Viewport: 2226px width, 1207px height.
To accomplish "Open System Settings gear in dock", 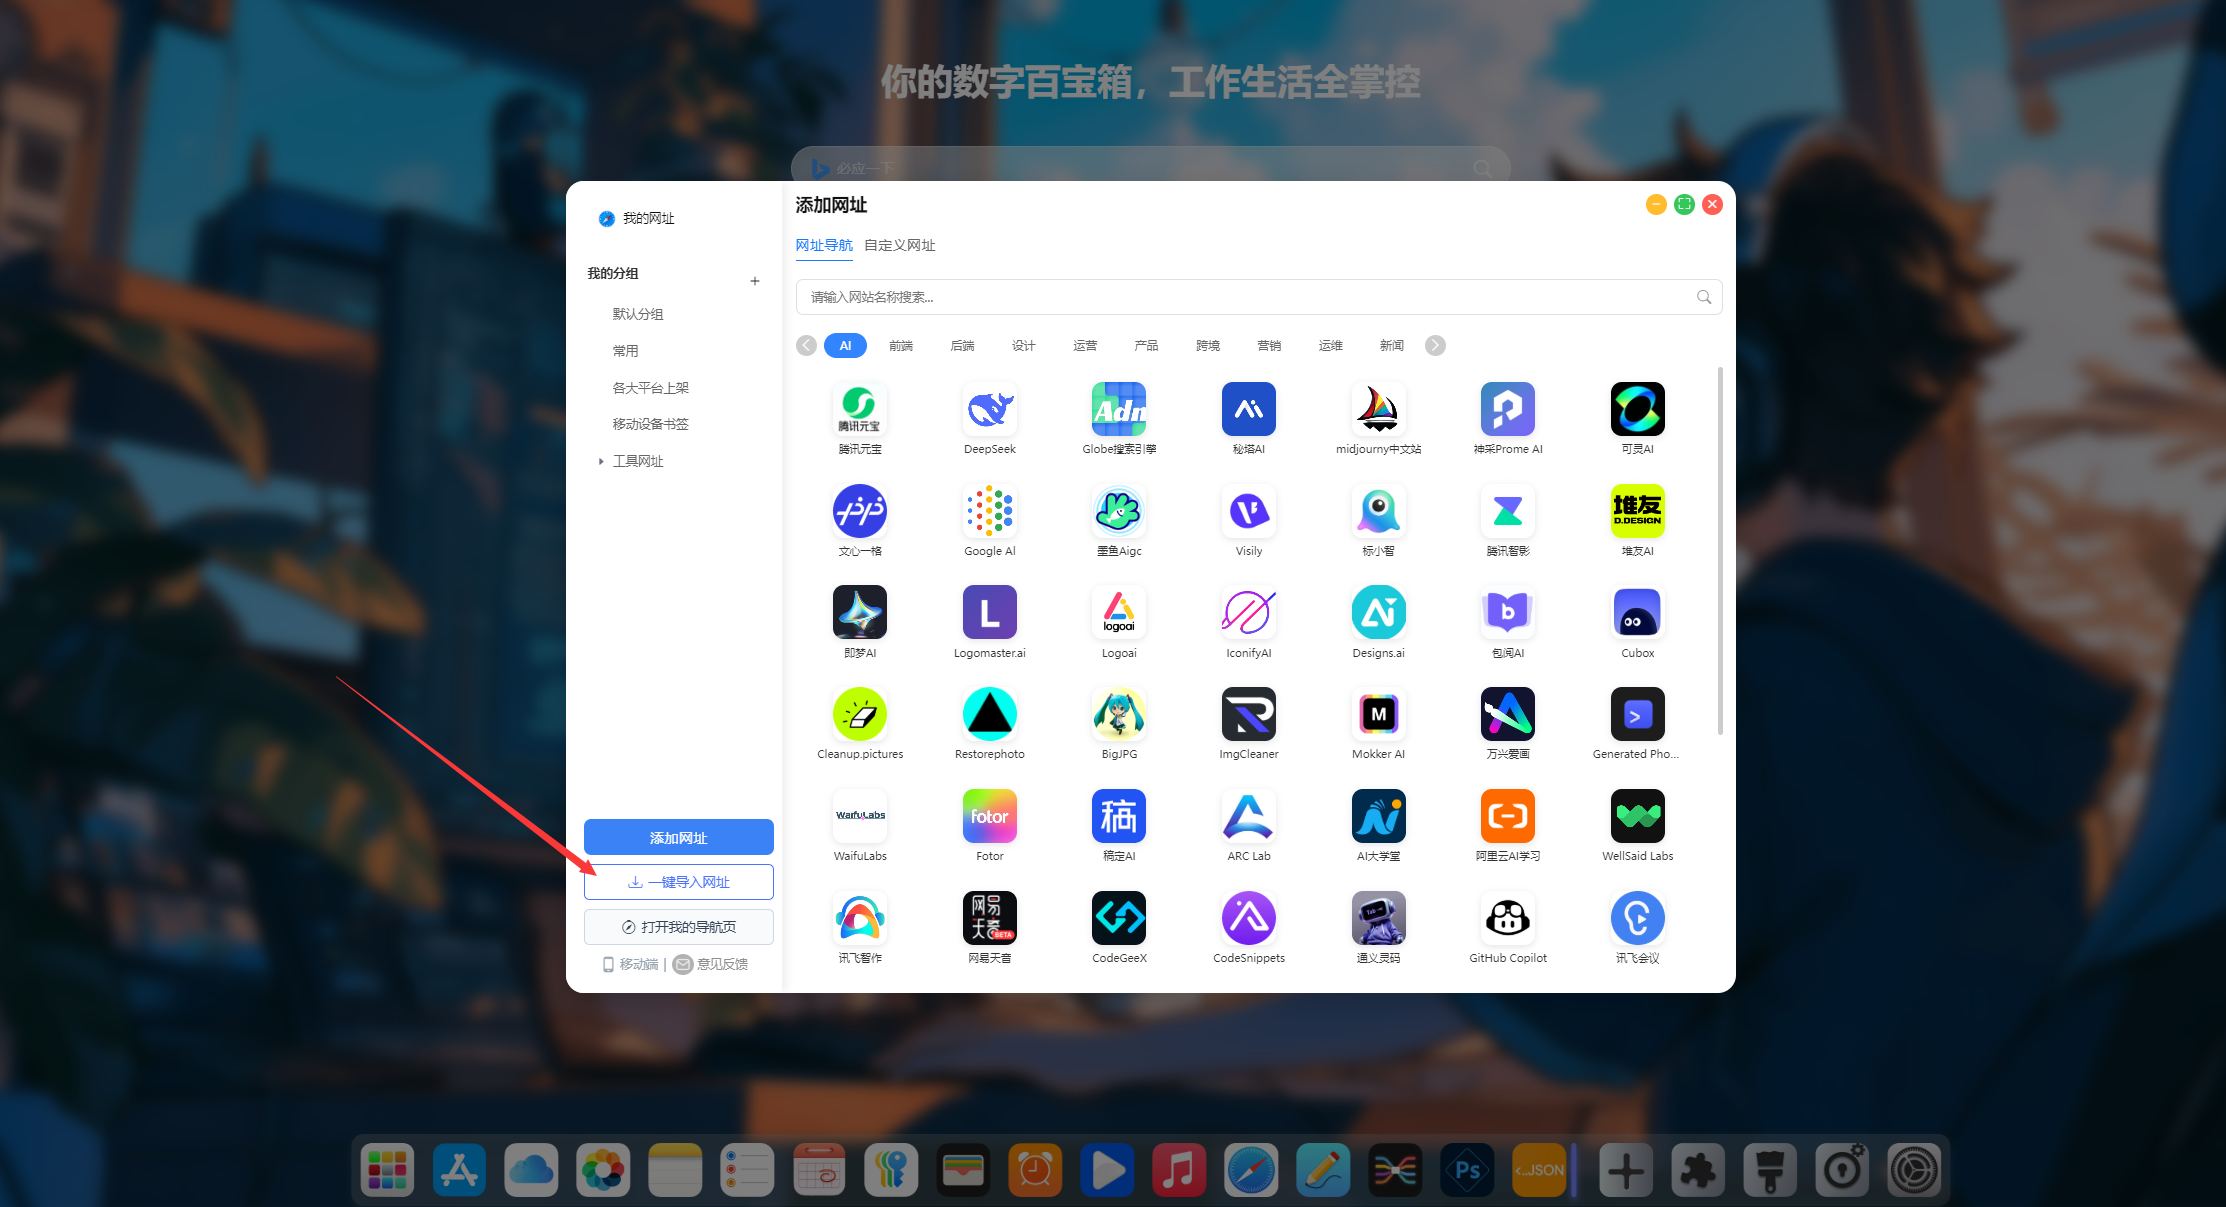I will point(1914,1170).
